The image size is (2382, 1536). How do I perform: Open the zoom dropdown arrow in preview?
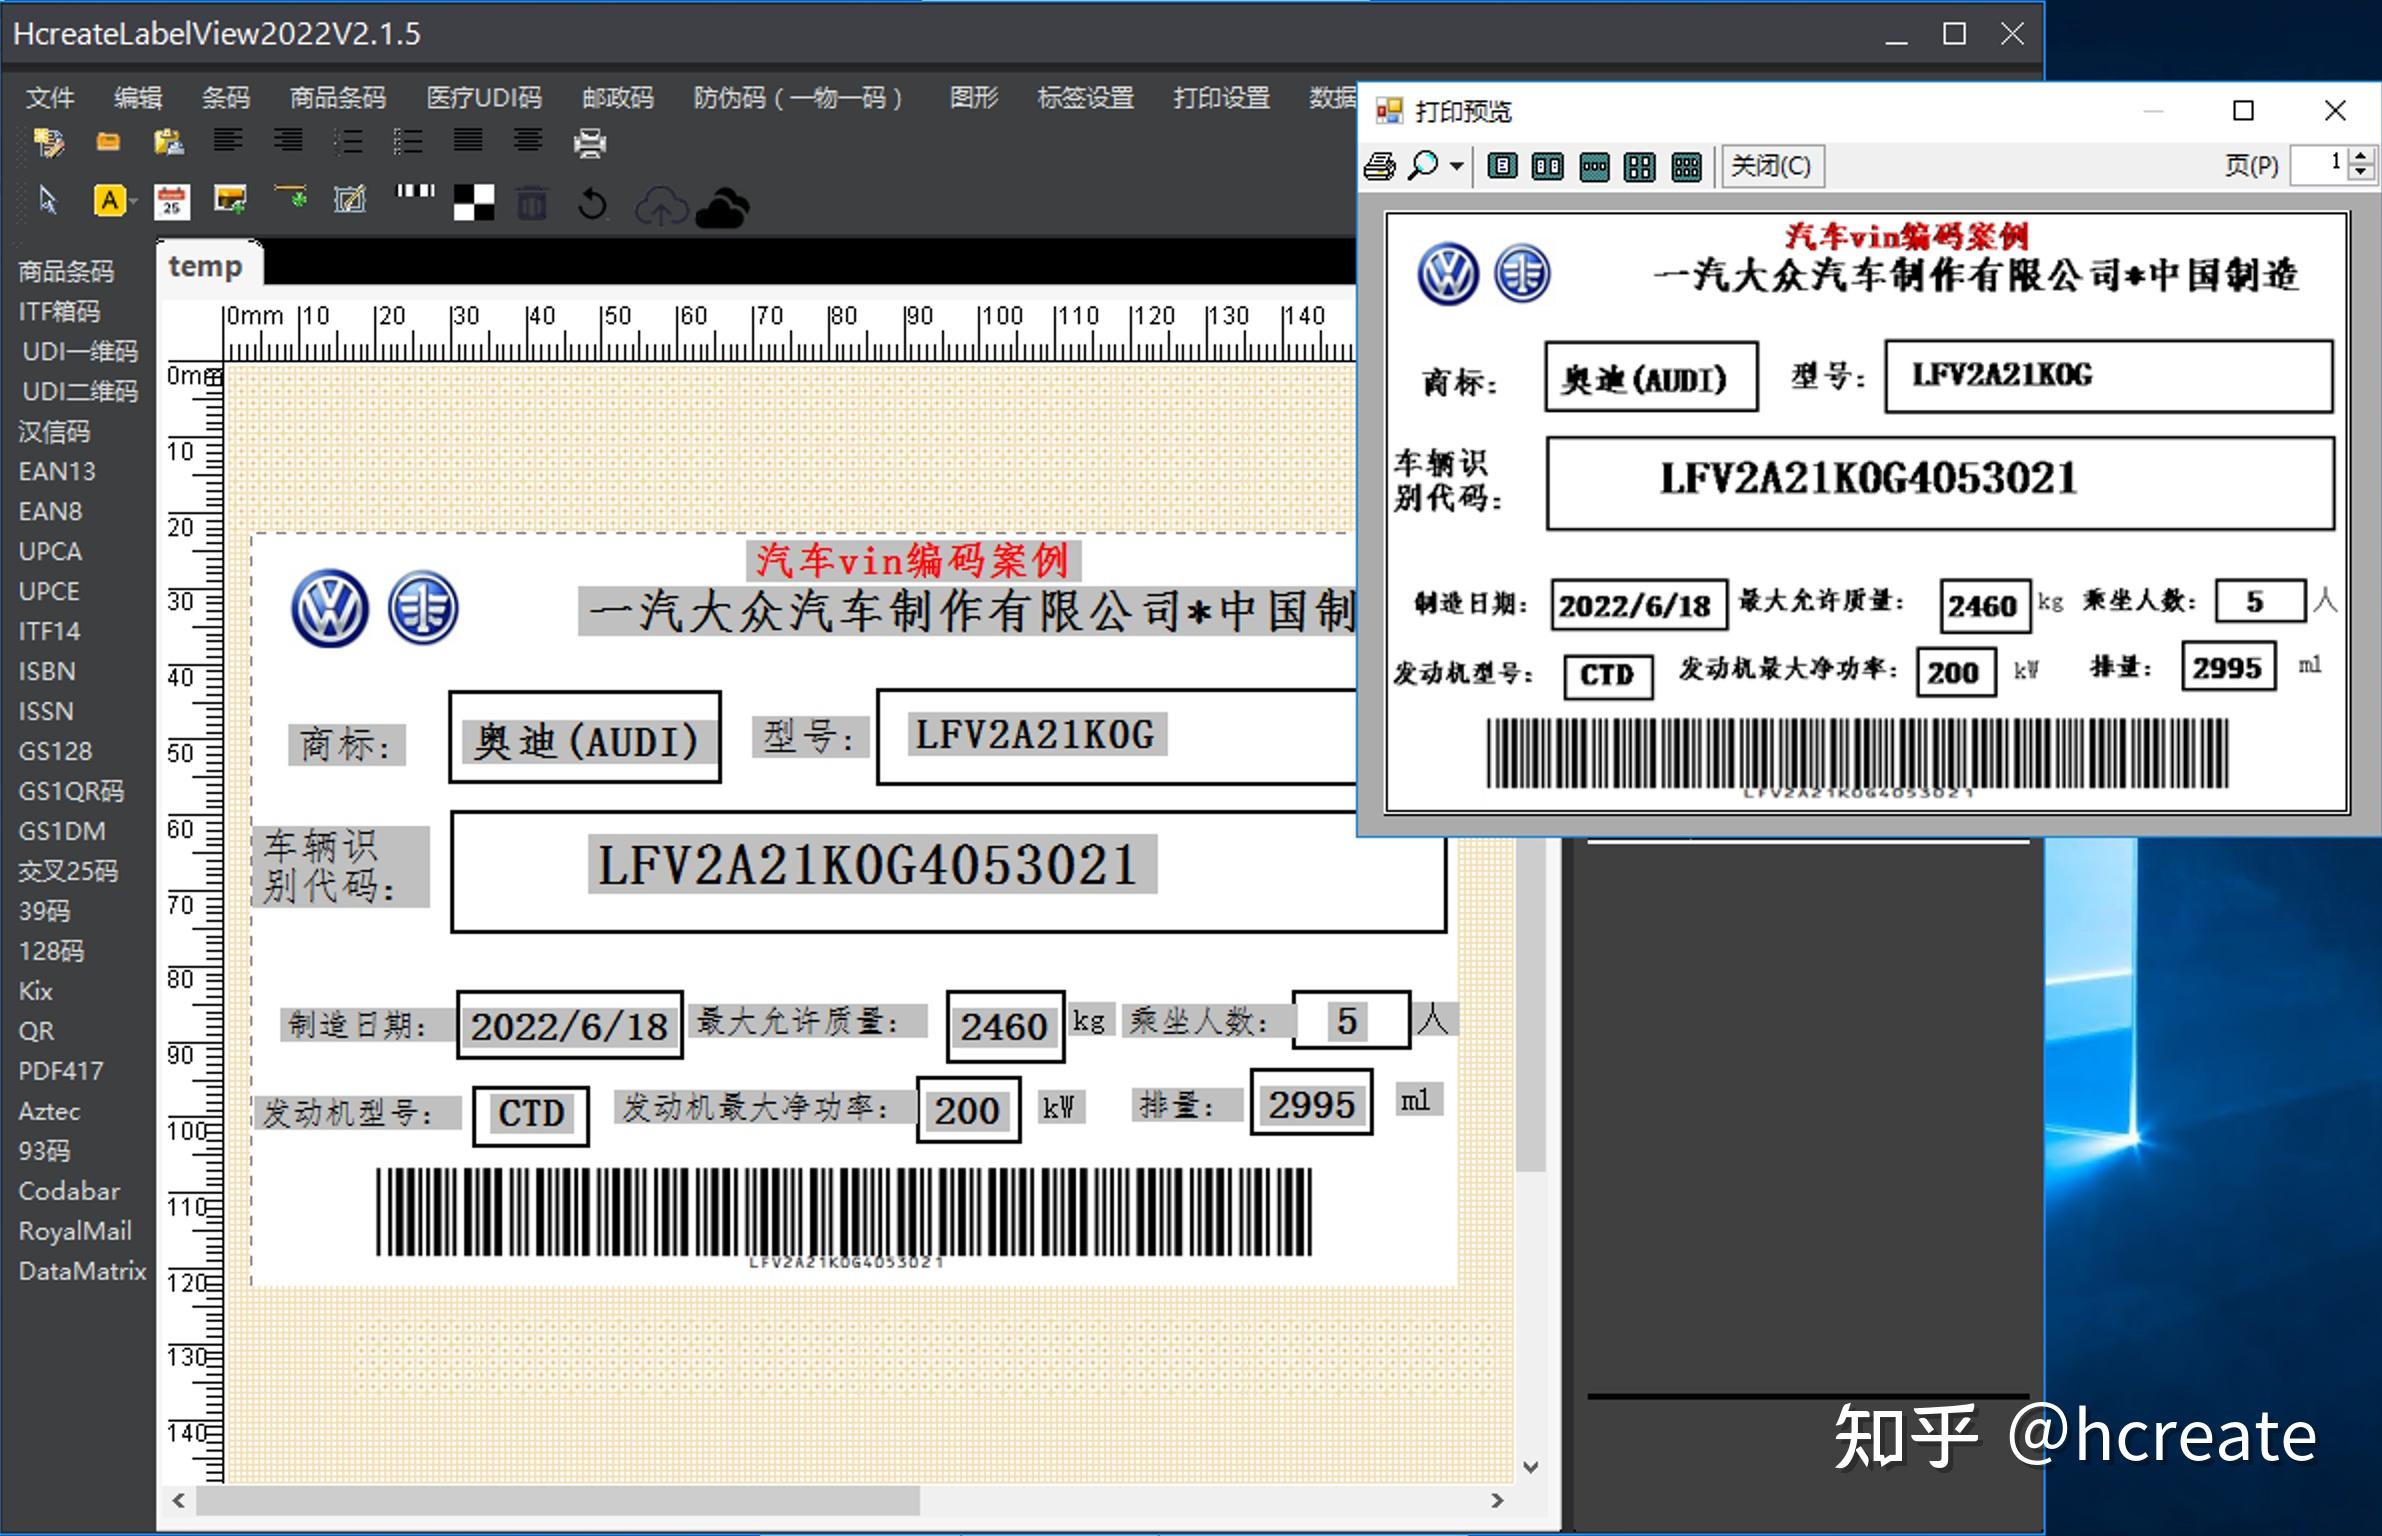click(x=1456, y=166)
